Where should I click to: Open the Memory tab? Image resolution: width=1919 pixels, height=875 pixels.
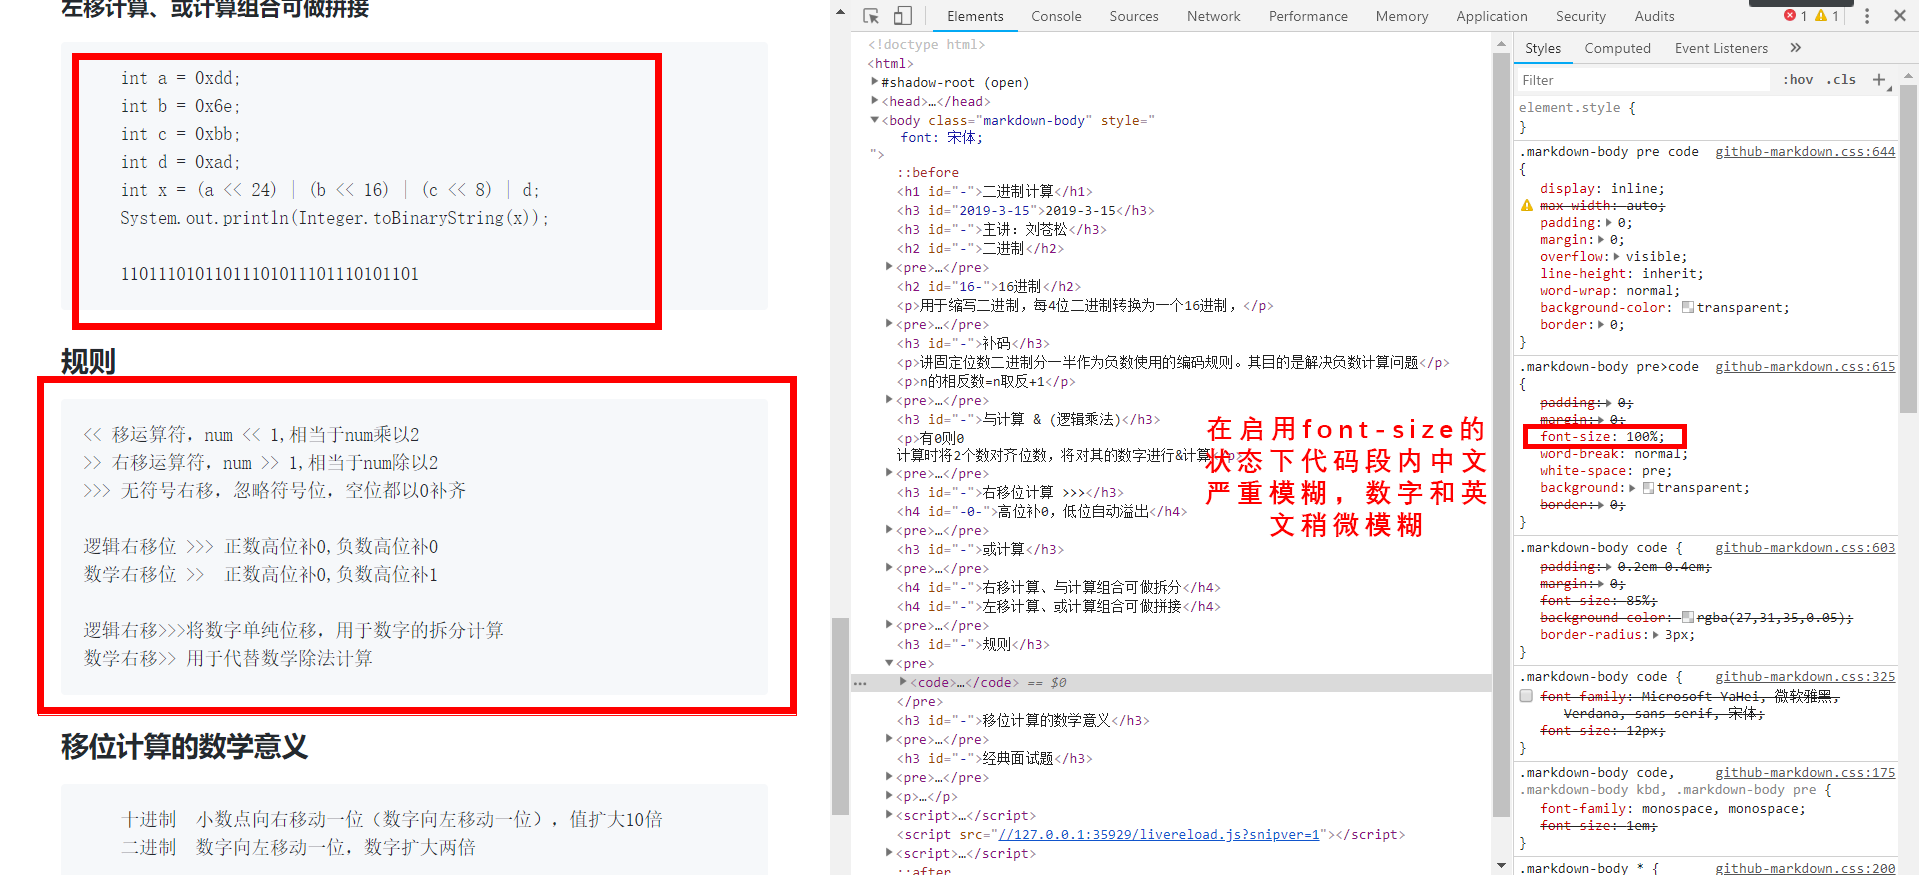point(1402,16)
